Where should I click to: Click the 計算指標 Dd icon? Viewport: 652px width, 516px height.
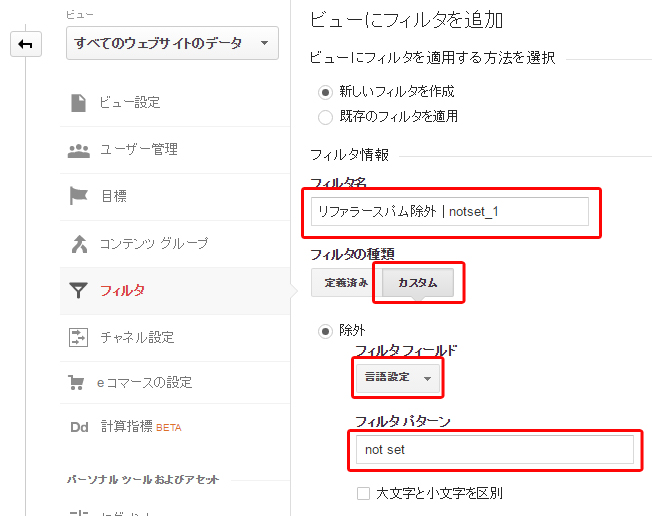point(79,427)
